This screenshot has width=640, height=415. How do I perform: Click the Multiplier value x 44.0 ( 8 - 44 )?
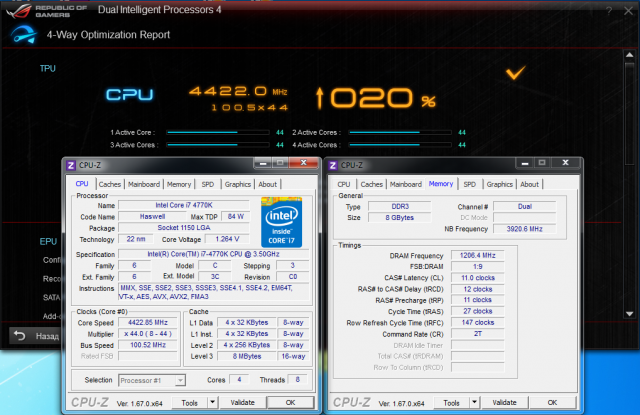coord(148,334)
